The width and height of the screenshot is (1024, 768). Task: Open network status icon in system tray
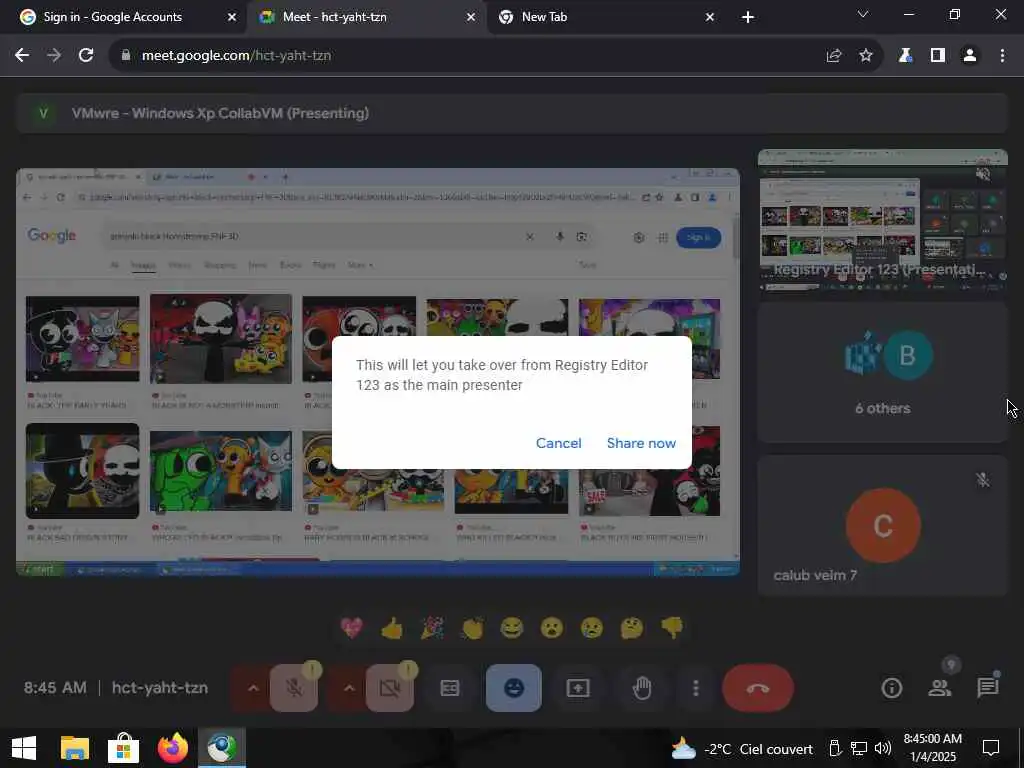(859, 748)
